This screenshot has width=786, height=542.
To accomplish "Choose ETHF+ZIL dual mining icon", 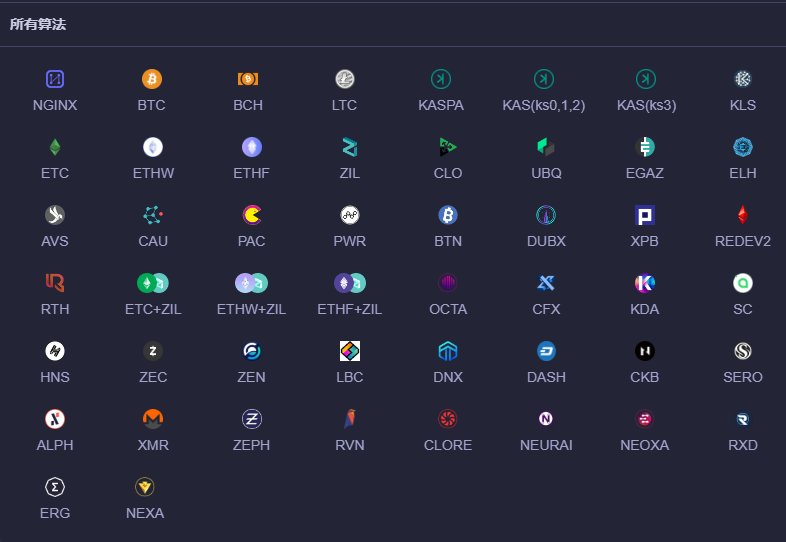I will 349,283.
